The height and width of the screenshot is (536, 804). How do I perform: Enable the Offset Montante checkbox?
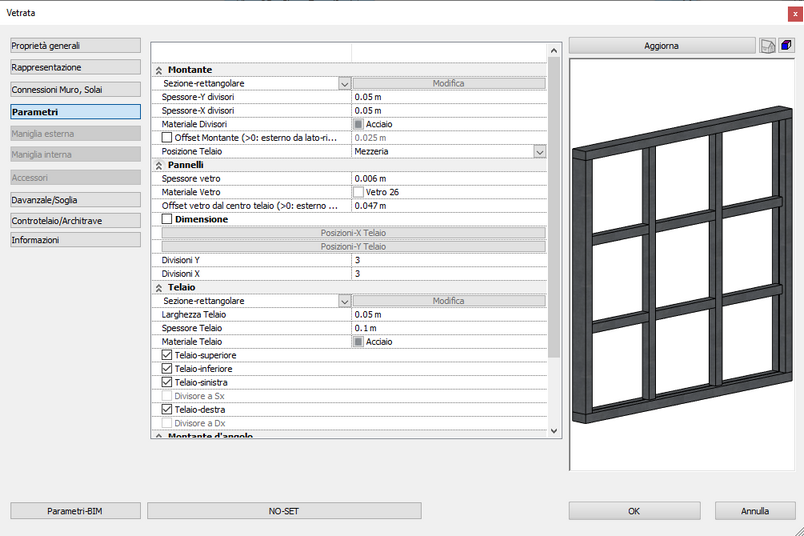click(x=167, y=137)
